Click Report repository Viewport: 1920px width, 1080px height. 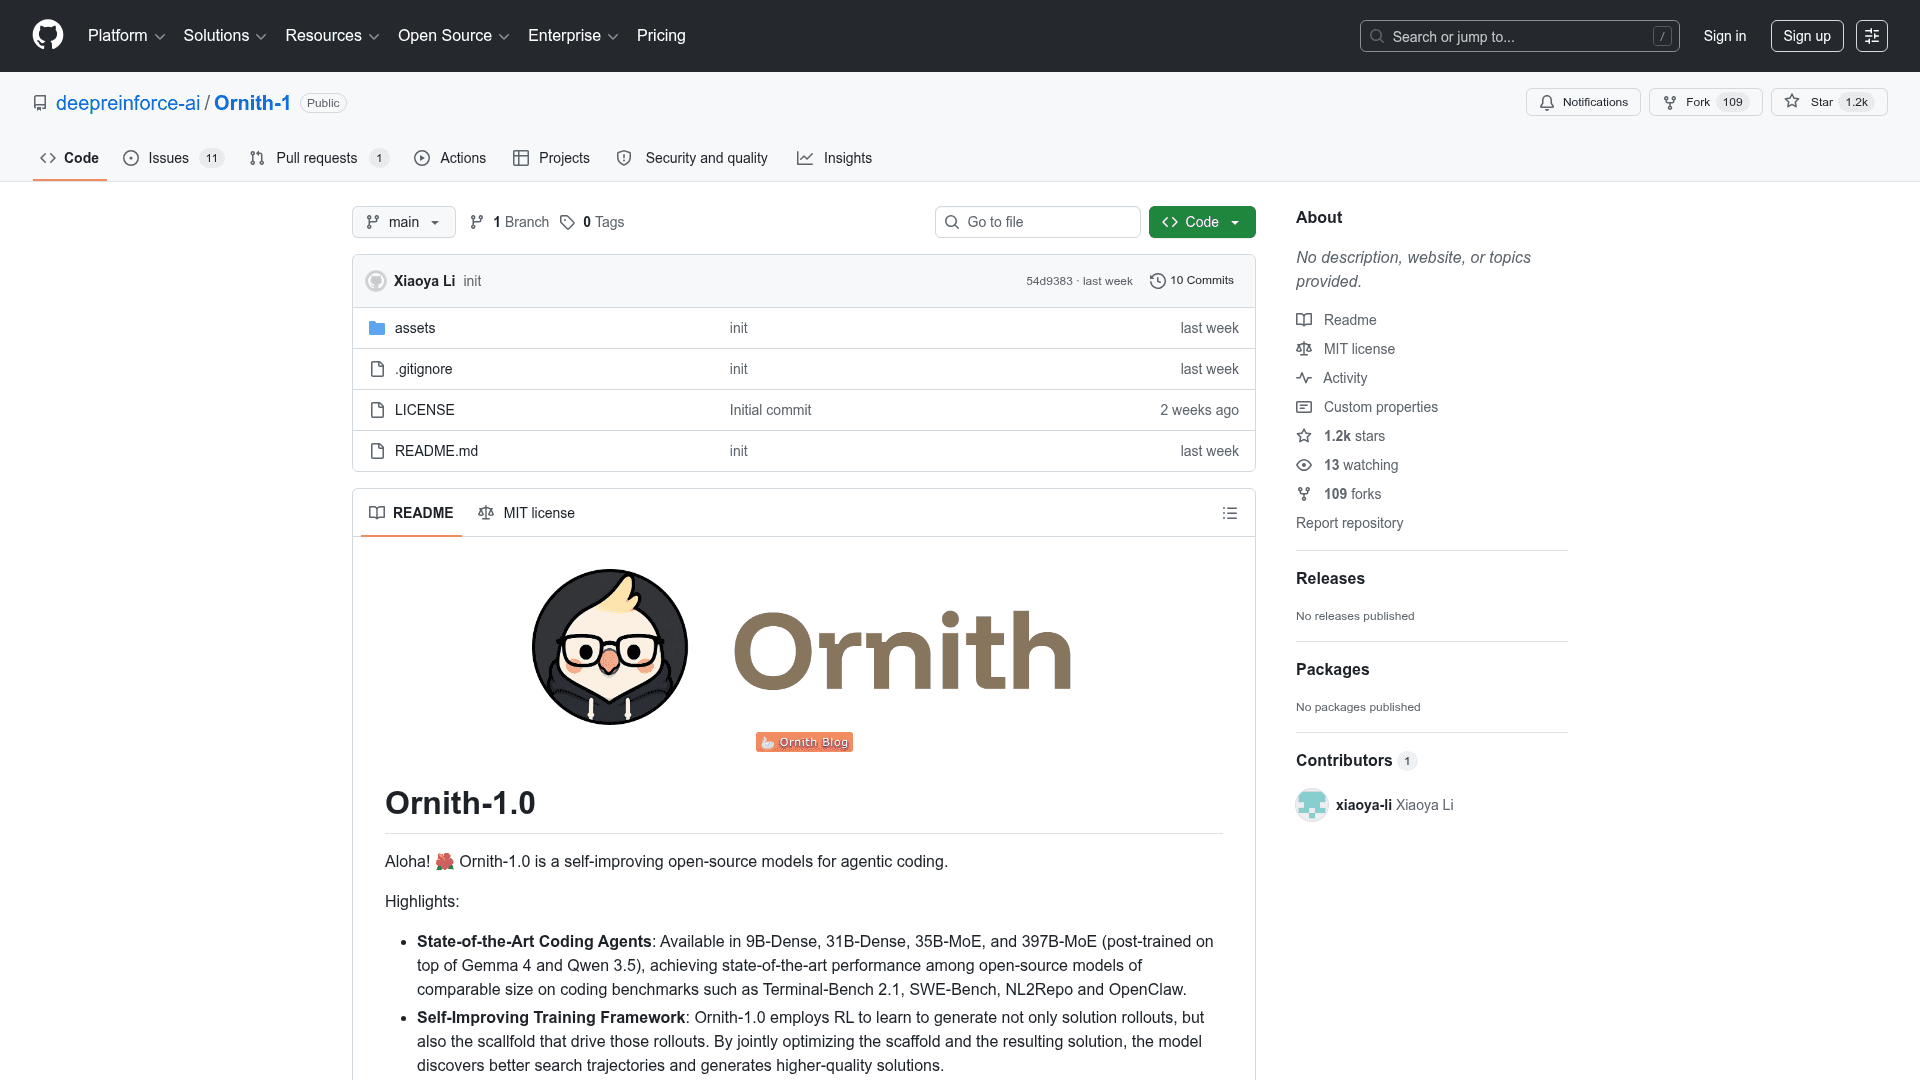pos(1349,523)
